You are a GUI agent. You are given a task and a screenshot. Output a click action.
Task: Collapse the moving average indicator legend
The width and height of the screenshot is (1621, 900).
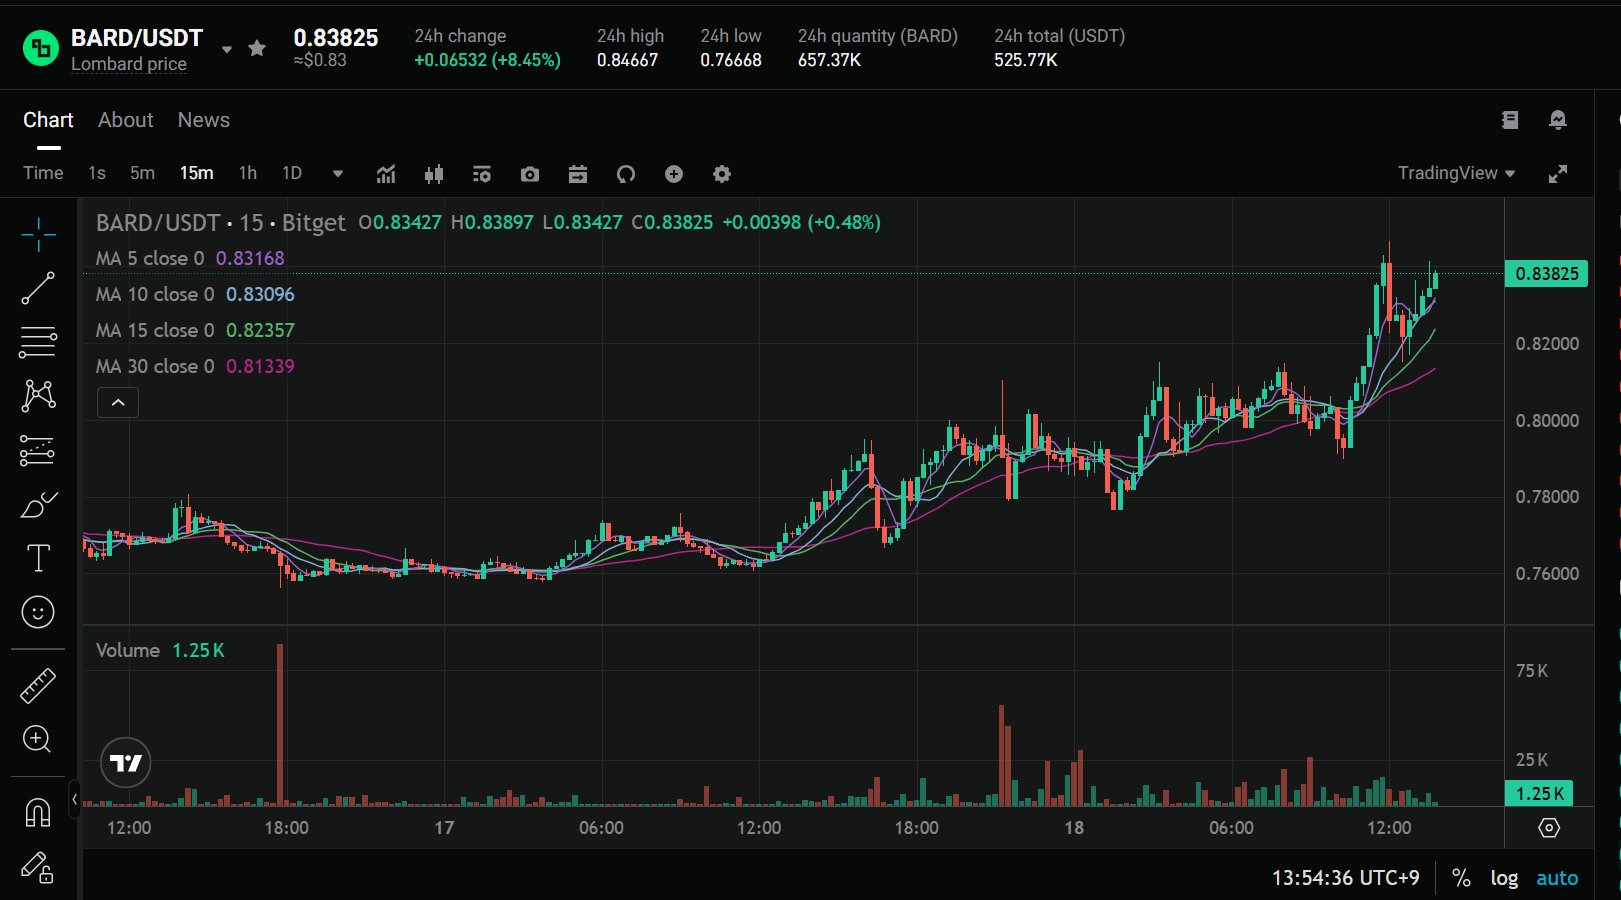tap(118, 402)
